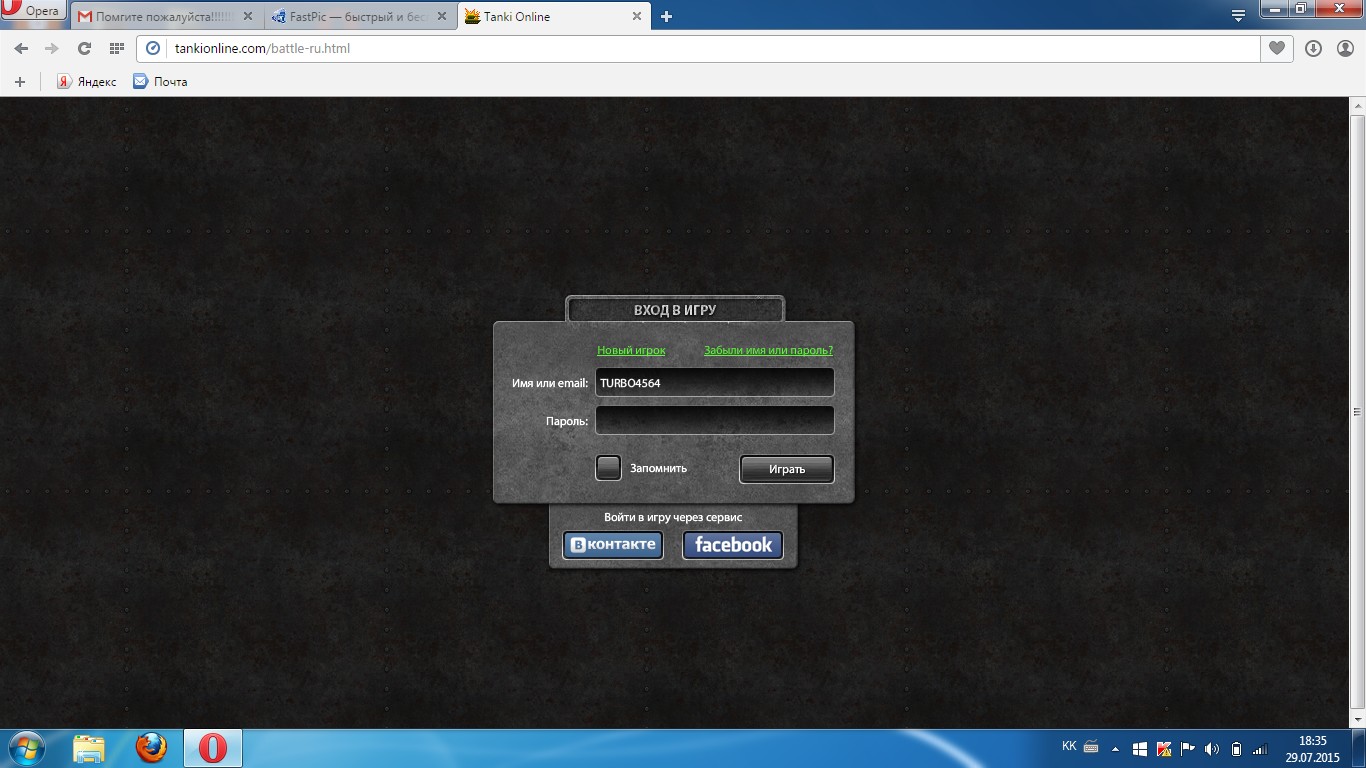The image size is (1366, 768).
Task: Open the Яндекс bookmark
Action: (x=87, y=82)
